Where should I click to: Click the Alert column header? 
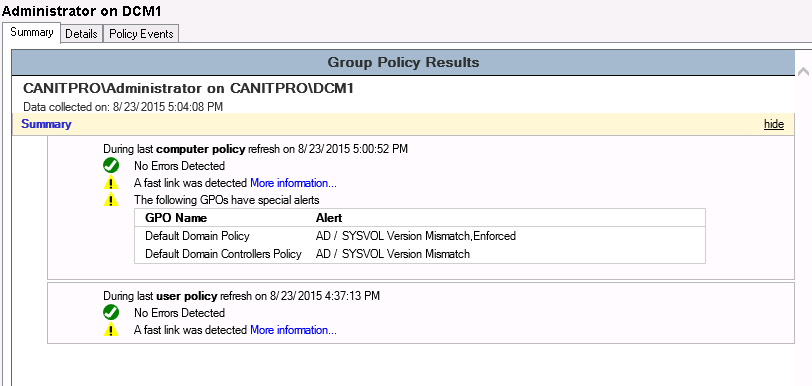coord(329,218)
